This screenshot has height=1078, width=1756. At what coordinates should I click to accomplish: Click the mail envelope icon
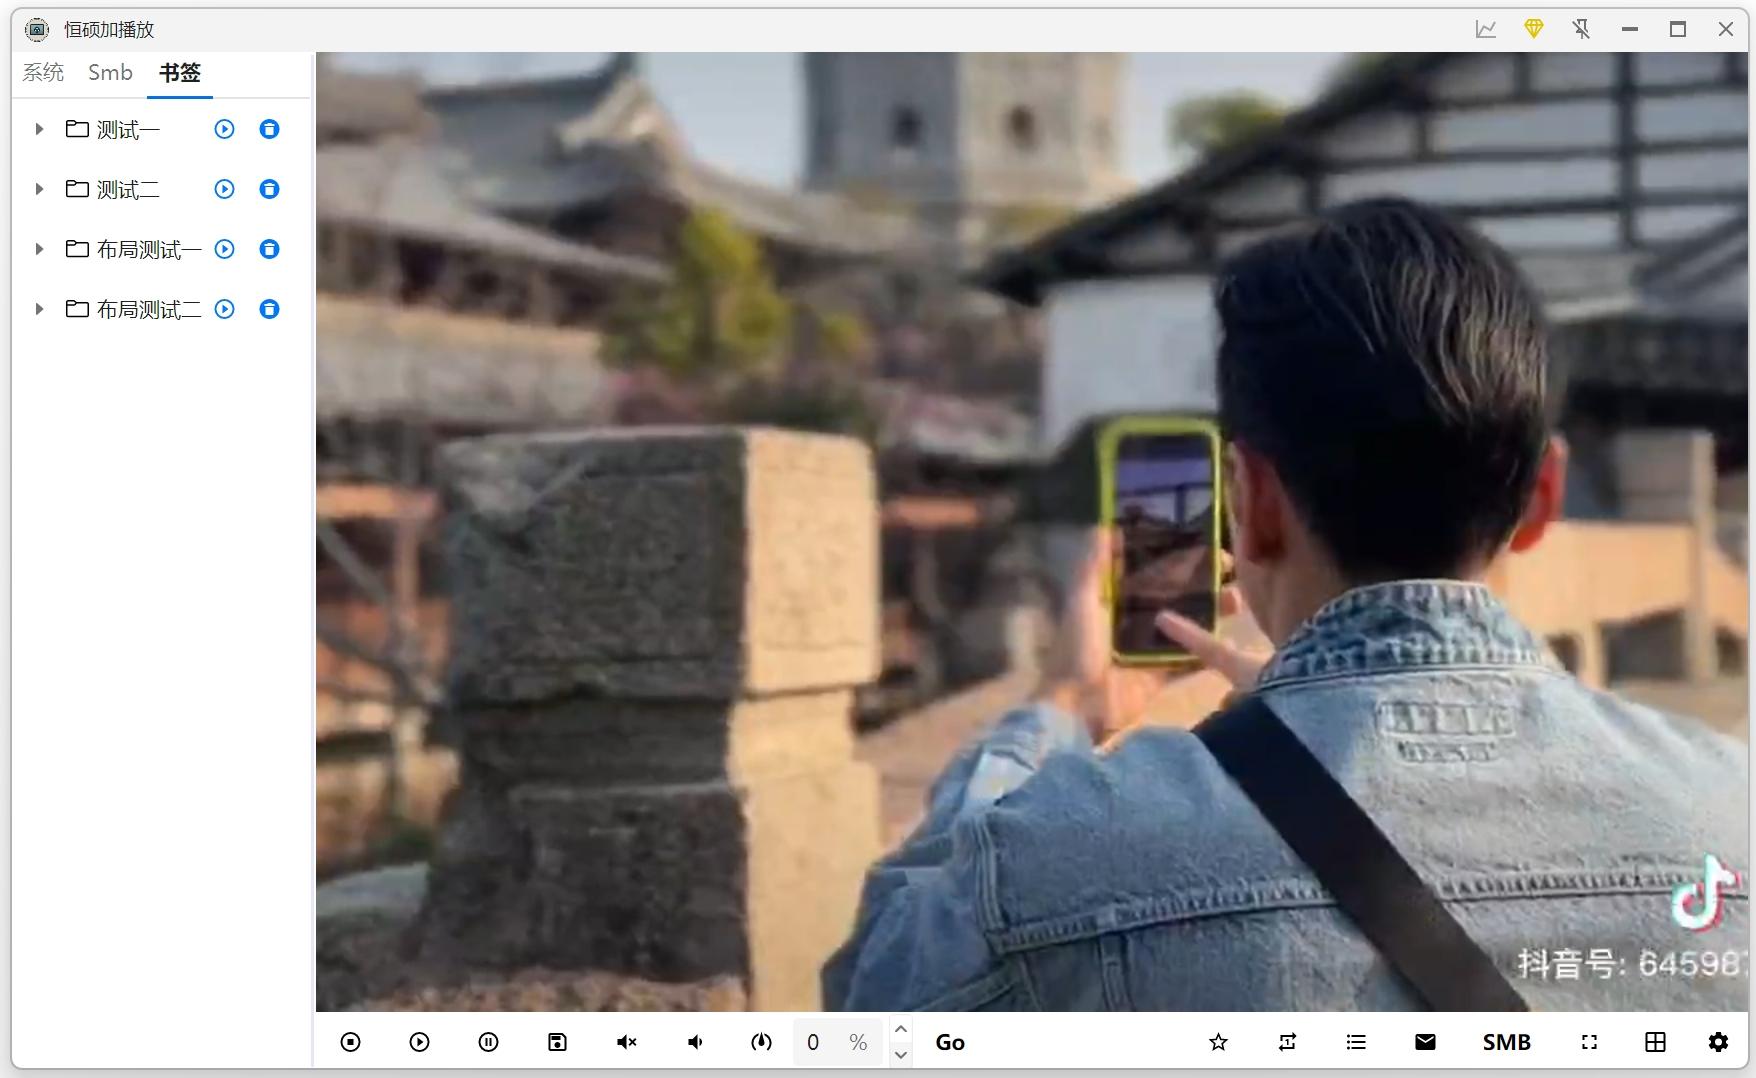1425,1042
